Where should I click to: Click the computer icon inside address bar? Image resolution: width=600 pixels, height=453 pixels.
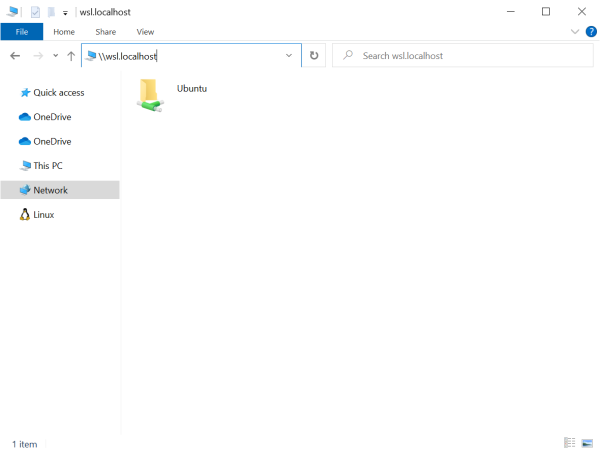pos(91,56)
